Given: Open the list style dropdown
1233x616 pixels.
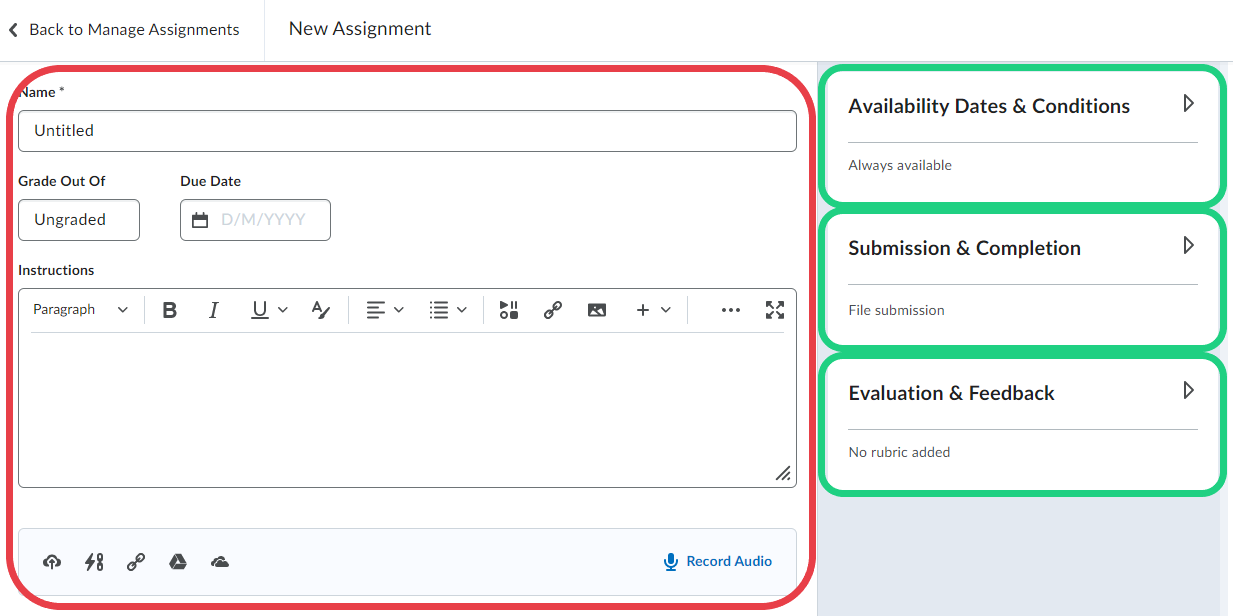Looking at the screenshot, I should pyautogui.click(x=447, y=310).
